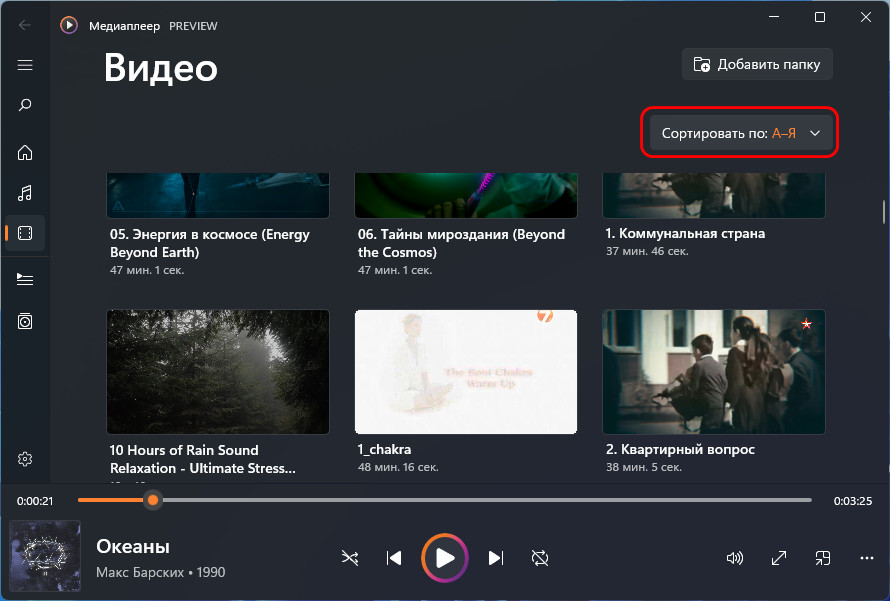Toggle shuffle playback
Image resolution: width=890 pixels, height=601 pixels.
[x=350, y=558]
